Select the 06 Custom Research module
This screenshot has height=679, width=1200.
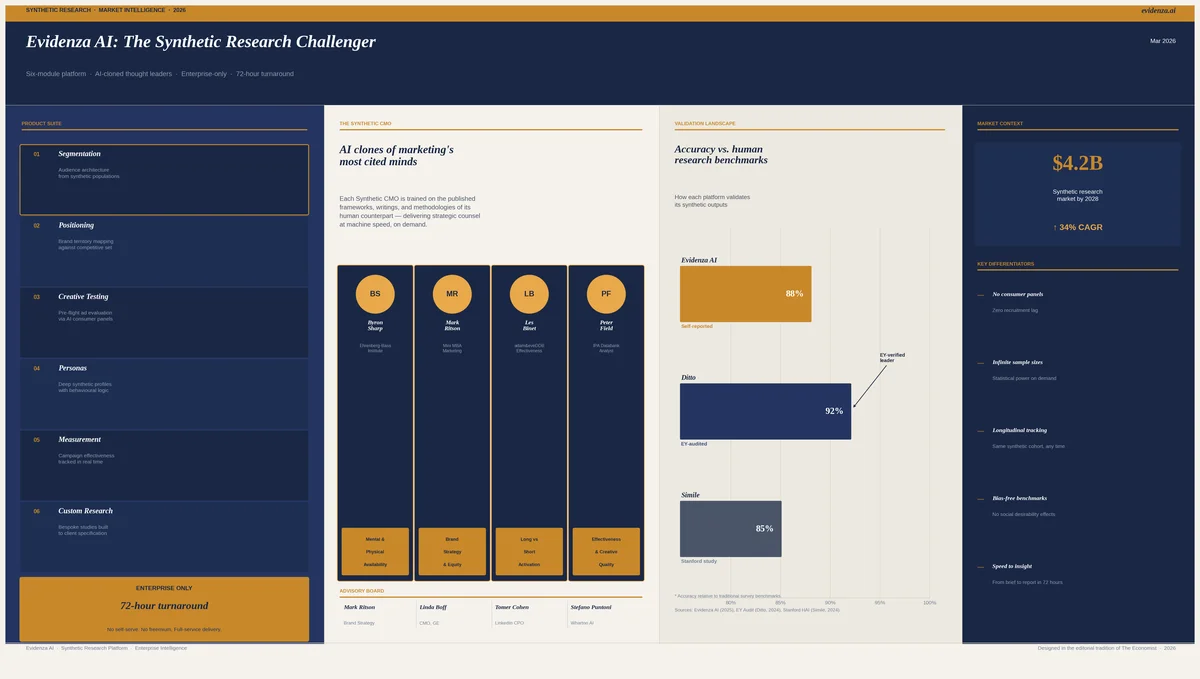[x=164, y=537]
